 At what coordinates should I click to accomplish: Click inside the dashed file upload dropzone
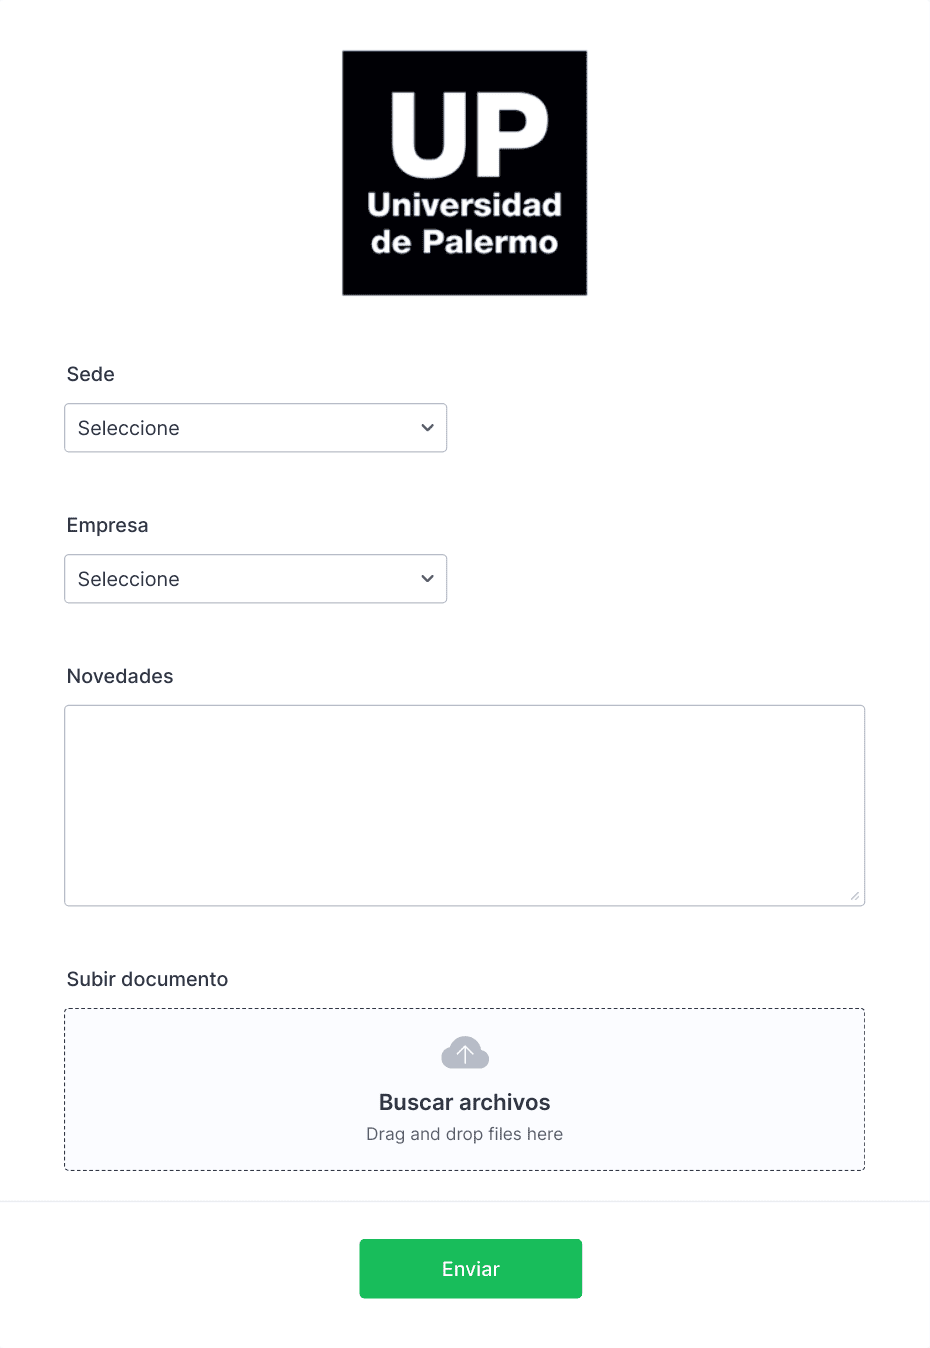click(x=464, y=1089)
